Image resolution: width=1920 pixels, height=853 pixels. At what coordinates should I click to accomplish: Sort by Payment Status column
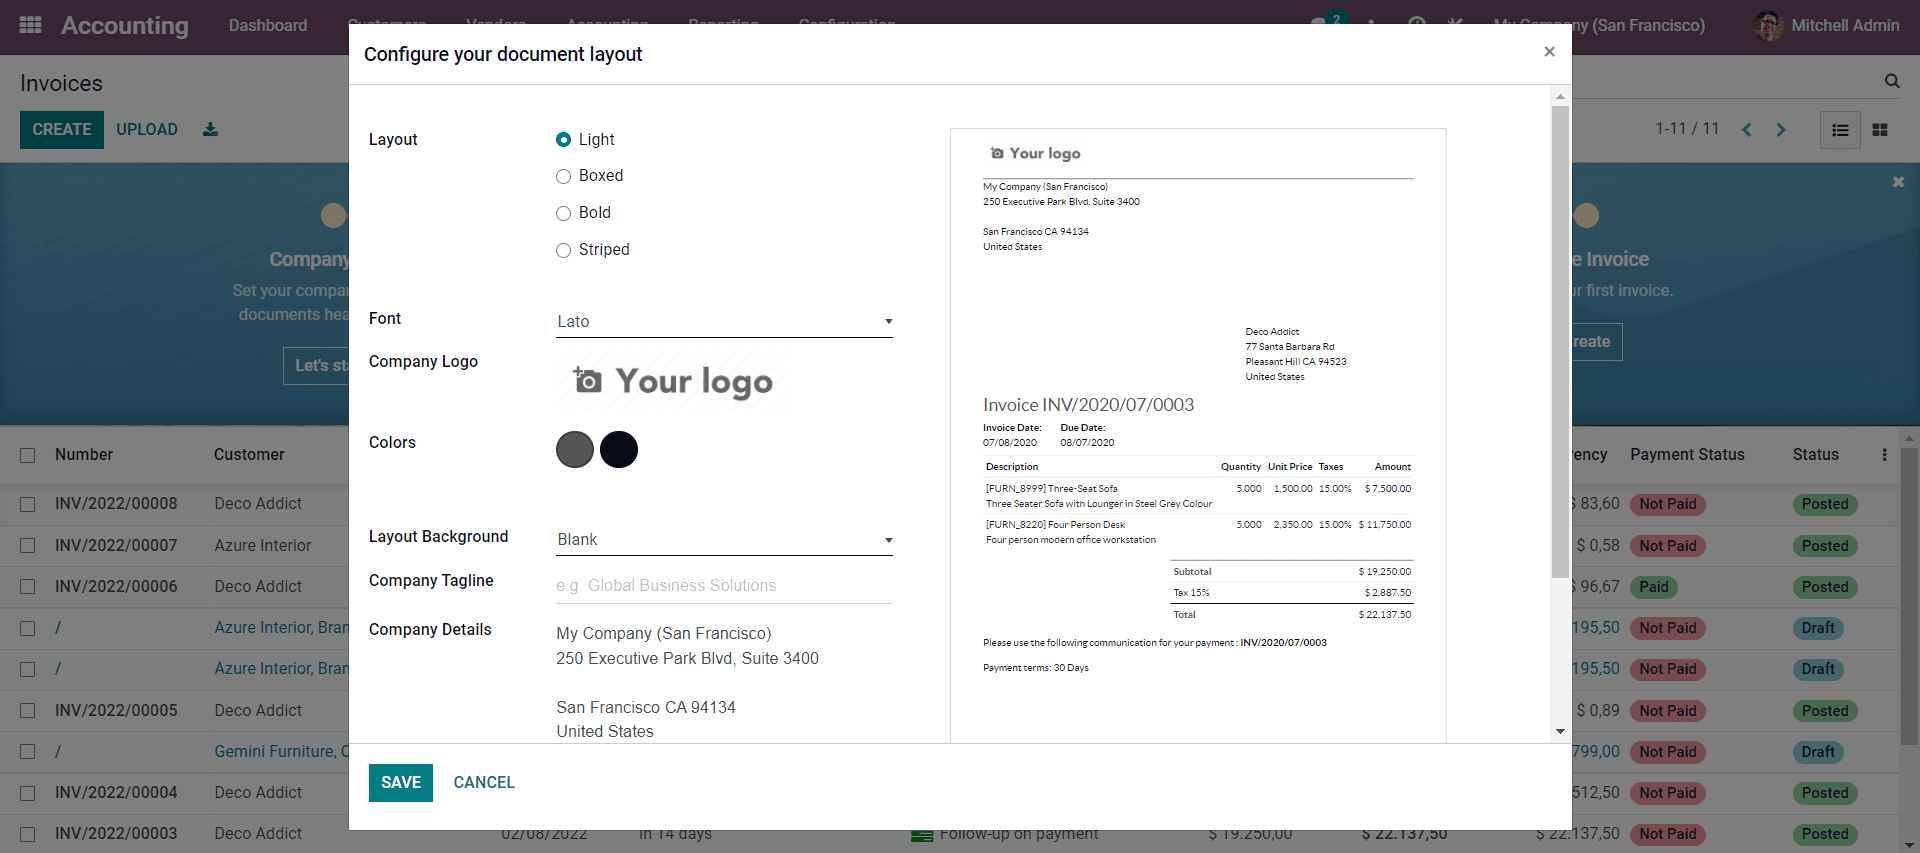pos(1687,455)
